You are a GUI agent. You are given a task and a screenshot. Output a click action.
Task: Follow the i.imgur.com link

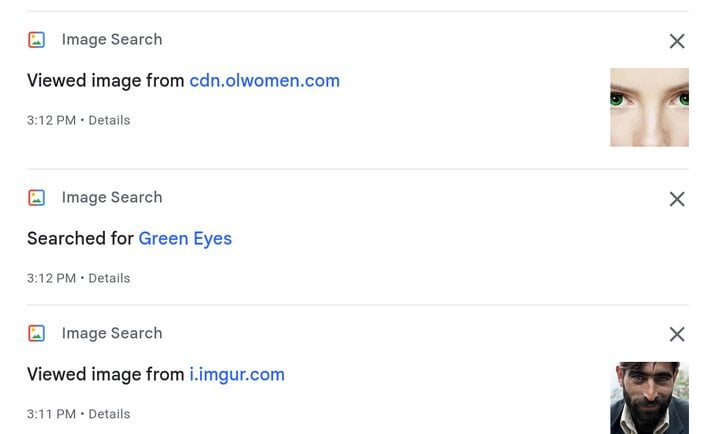[237, 375]
